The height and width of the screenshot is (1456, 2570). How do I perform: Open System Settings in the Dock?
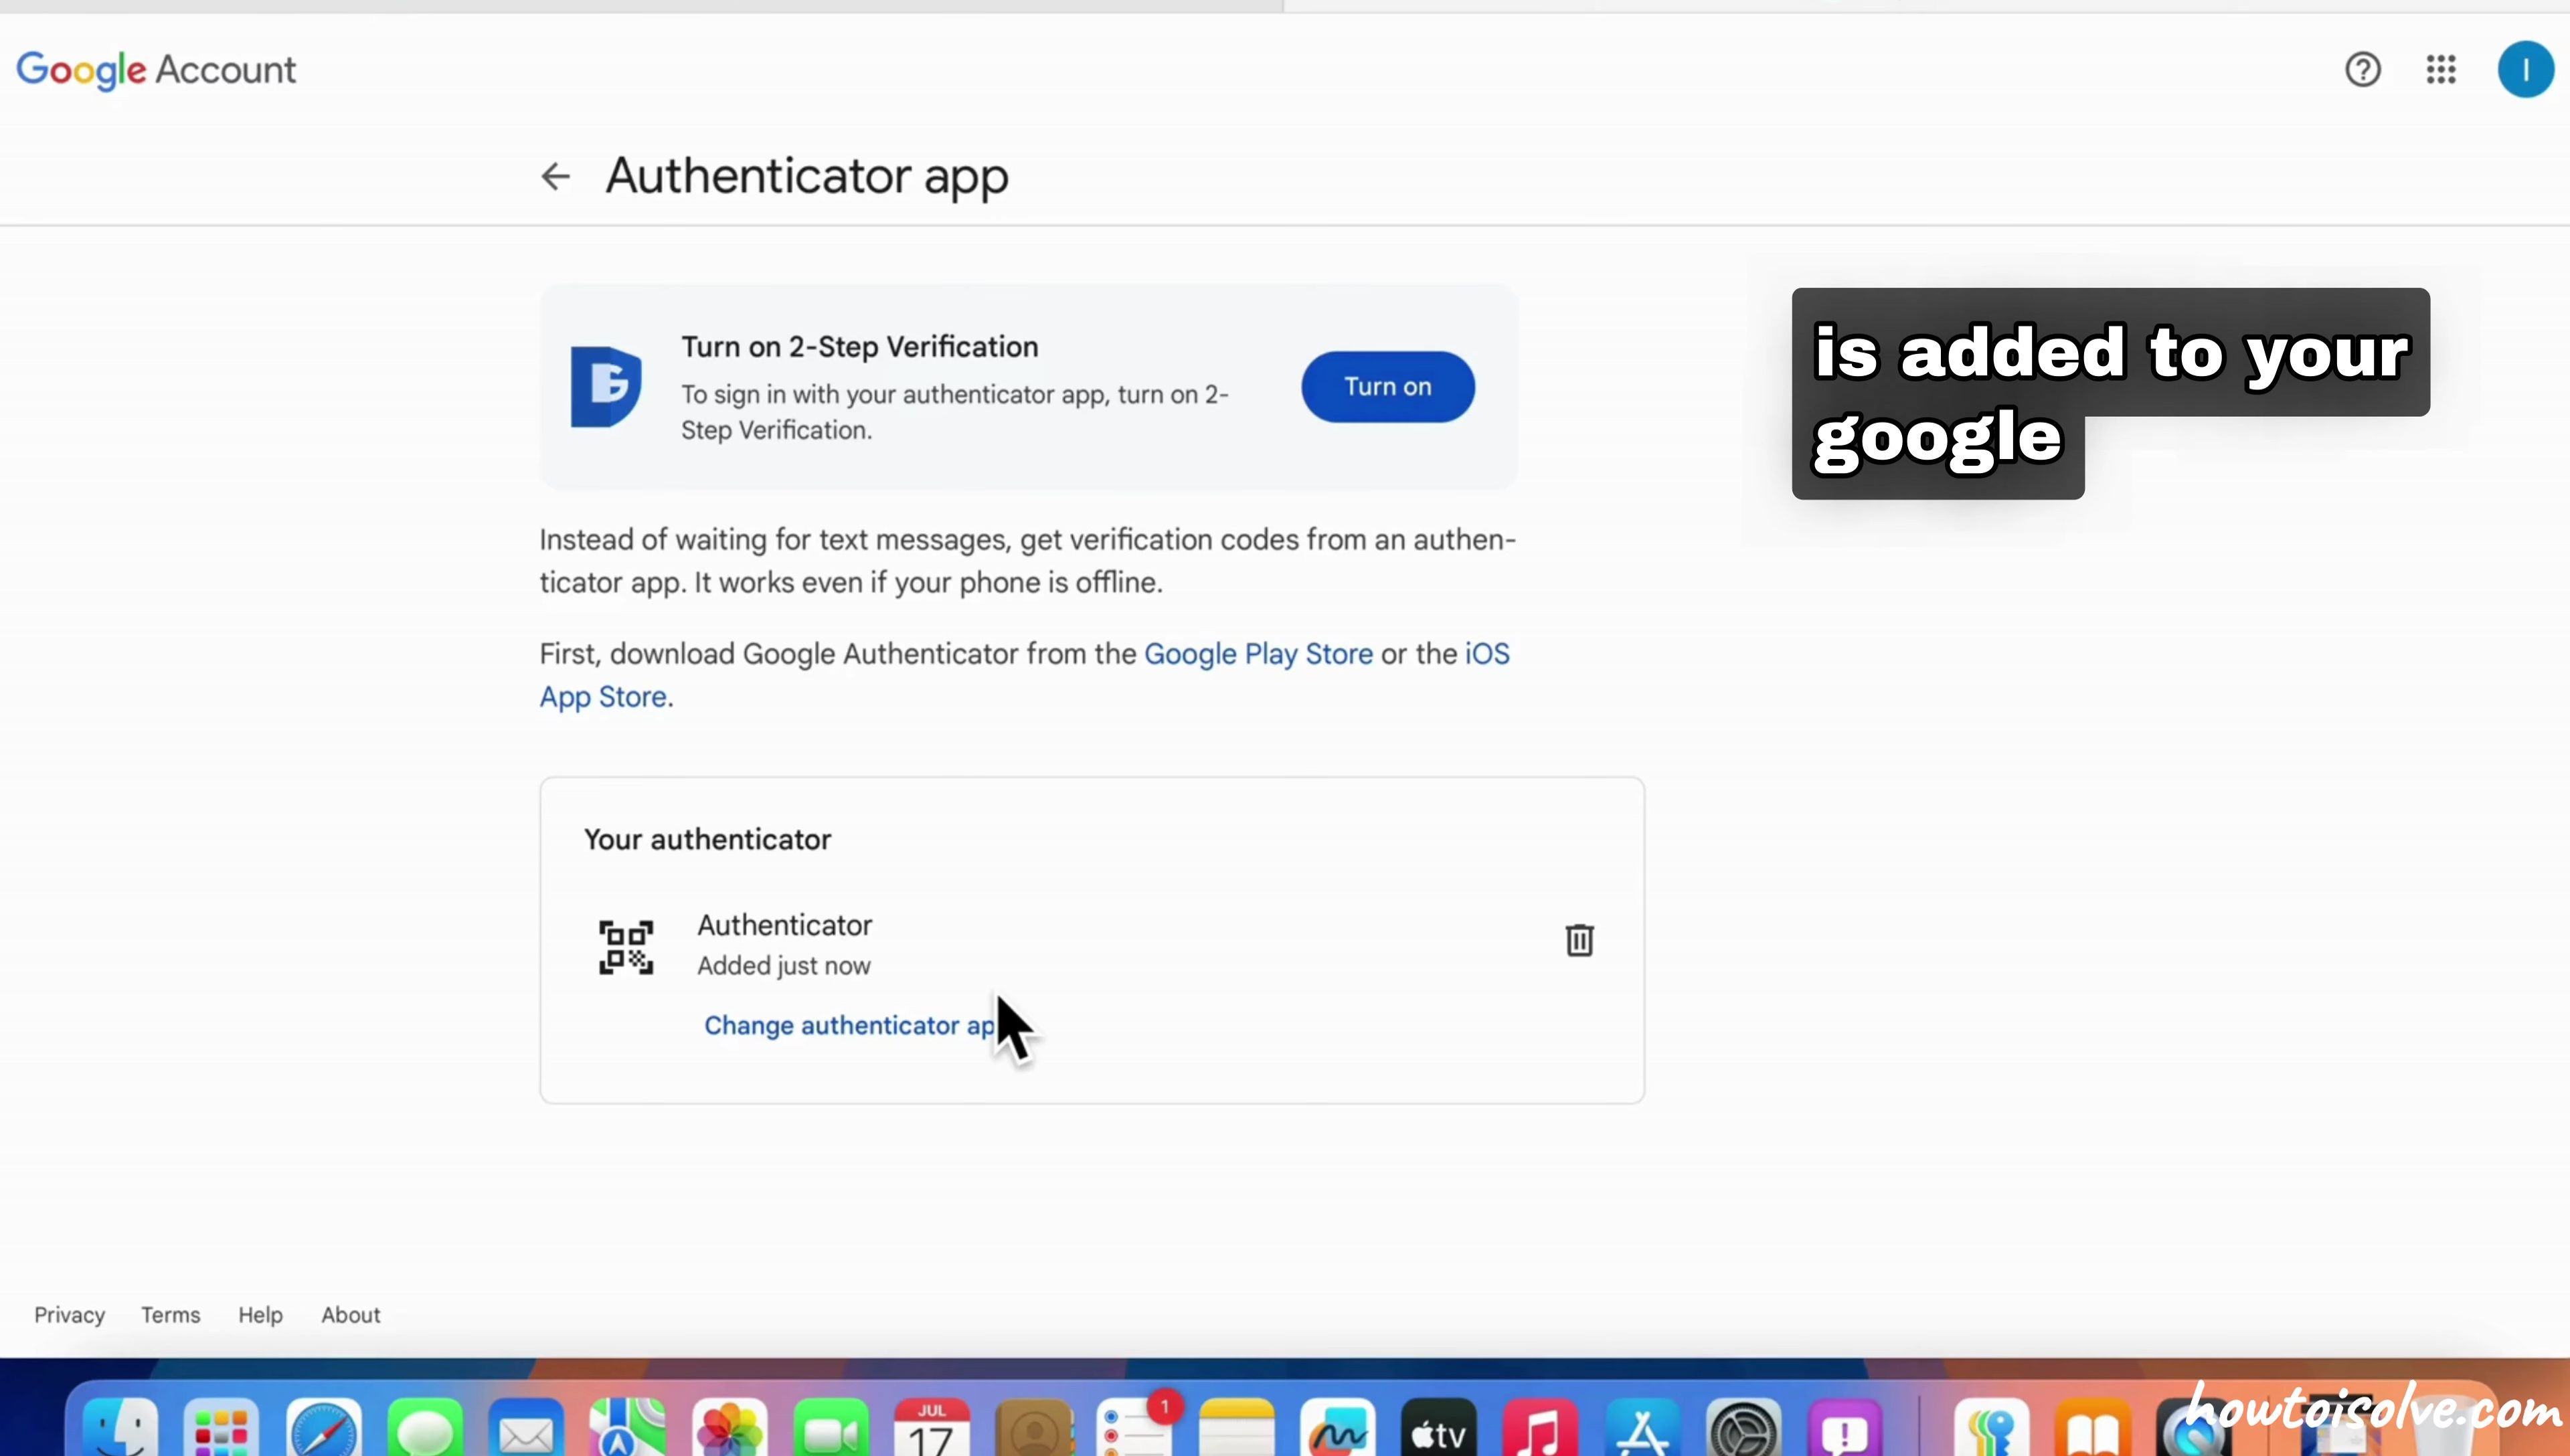[1745, 1428]
